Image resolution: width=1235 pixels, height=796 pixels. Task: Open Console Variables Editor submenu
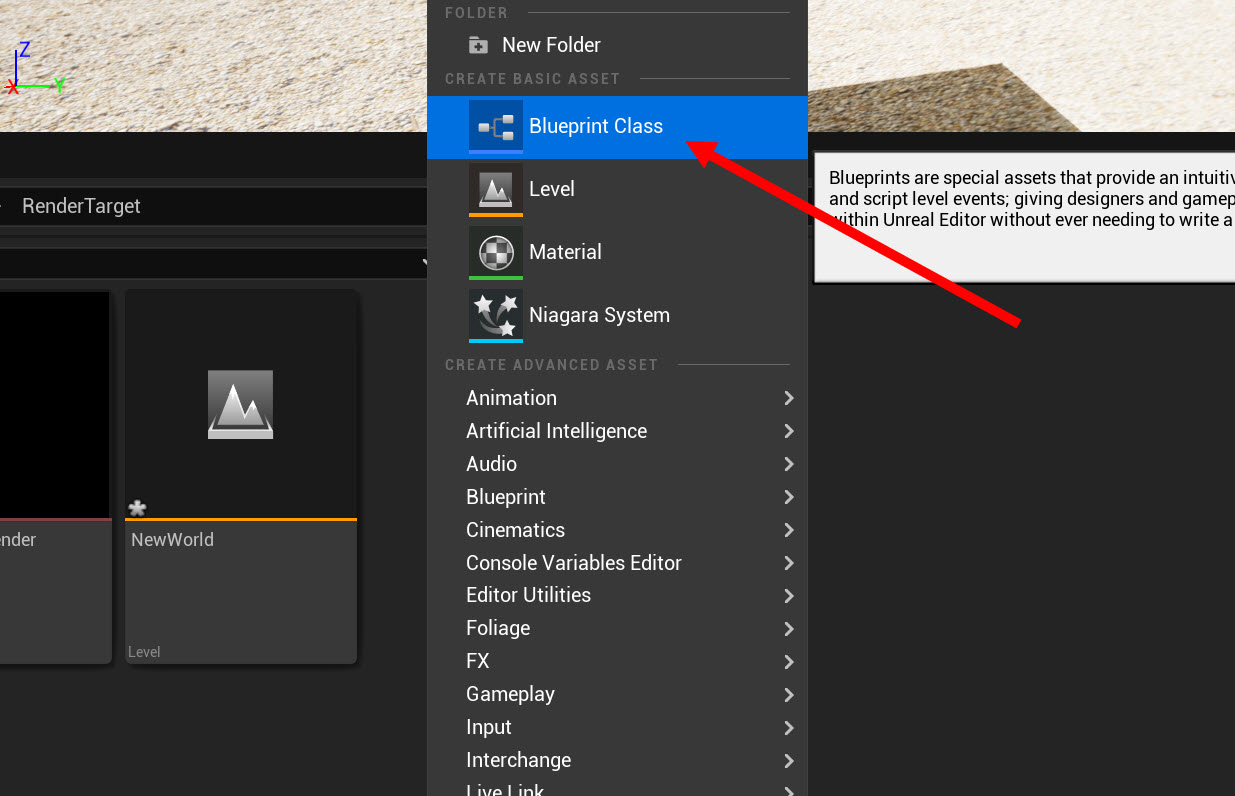(x=617, y=563)
